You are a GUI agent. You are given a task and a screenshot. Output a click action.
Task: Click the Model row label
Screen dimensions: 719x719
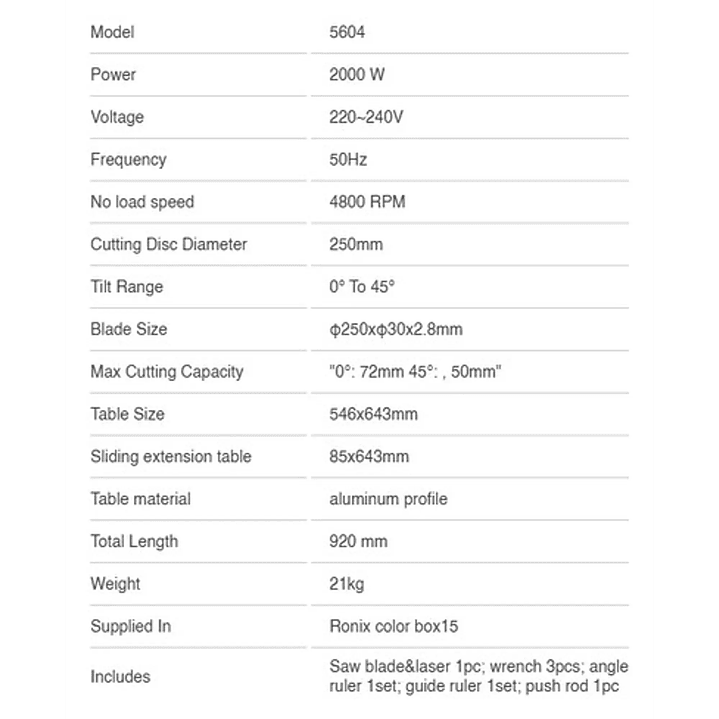coord(112,32)
